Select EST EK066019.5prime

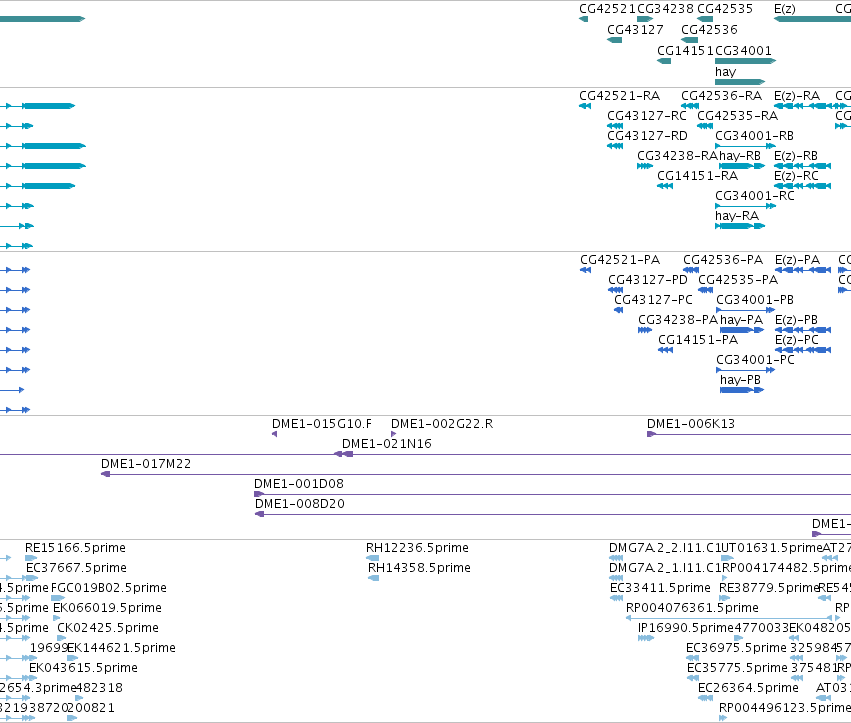tap(107, 608)
